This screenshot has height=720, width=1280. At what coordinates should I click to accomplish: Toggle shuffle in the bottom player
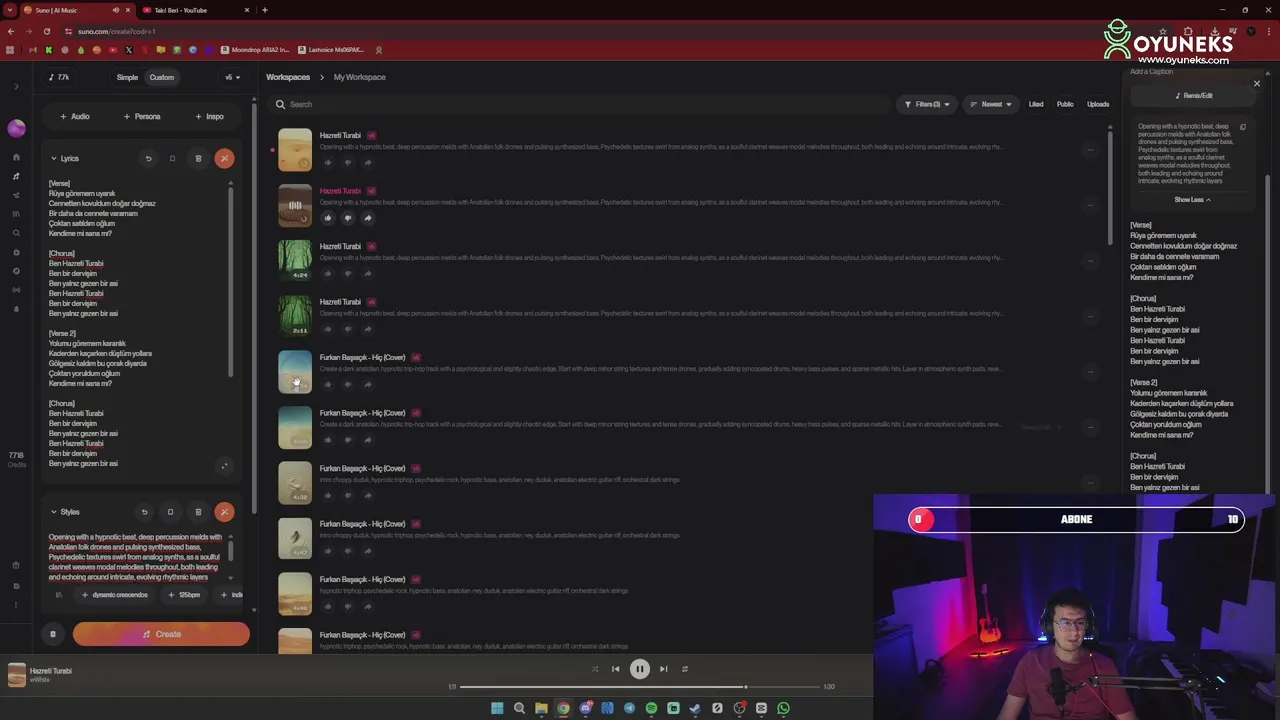coord(594,669)
